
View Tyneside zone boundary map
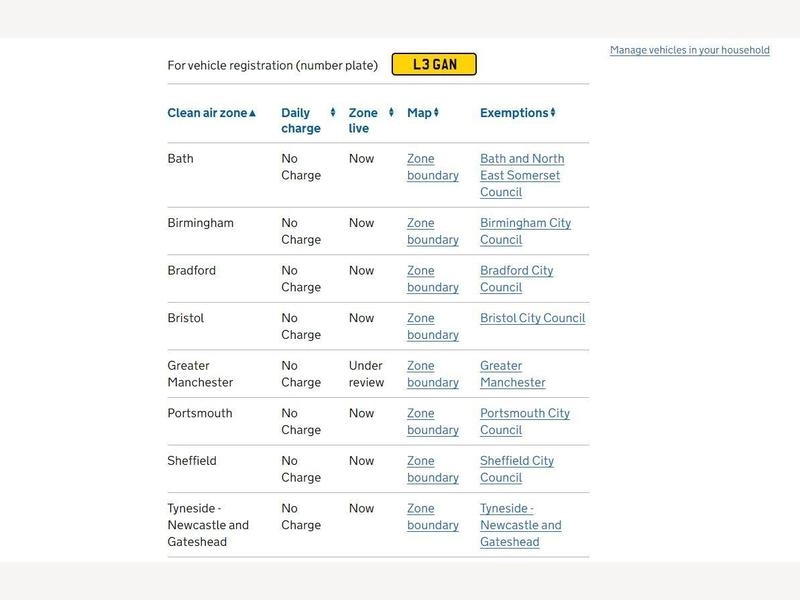point(433,516)
